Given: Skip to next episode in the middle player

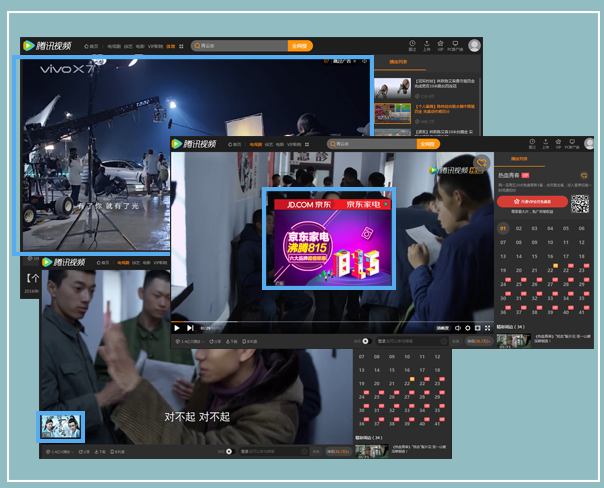Looking at the screenshot, I should [x=190, y=327].
